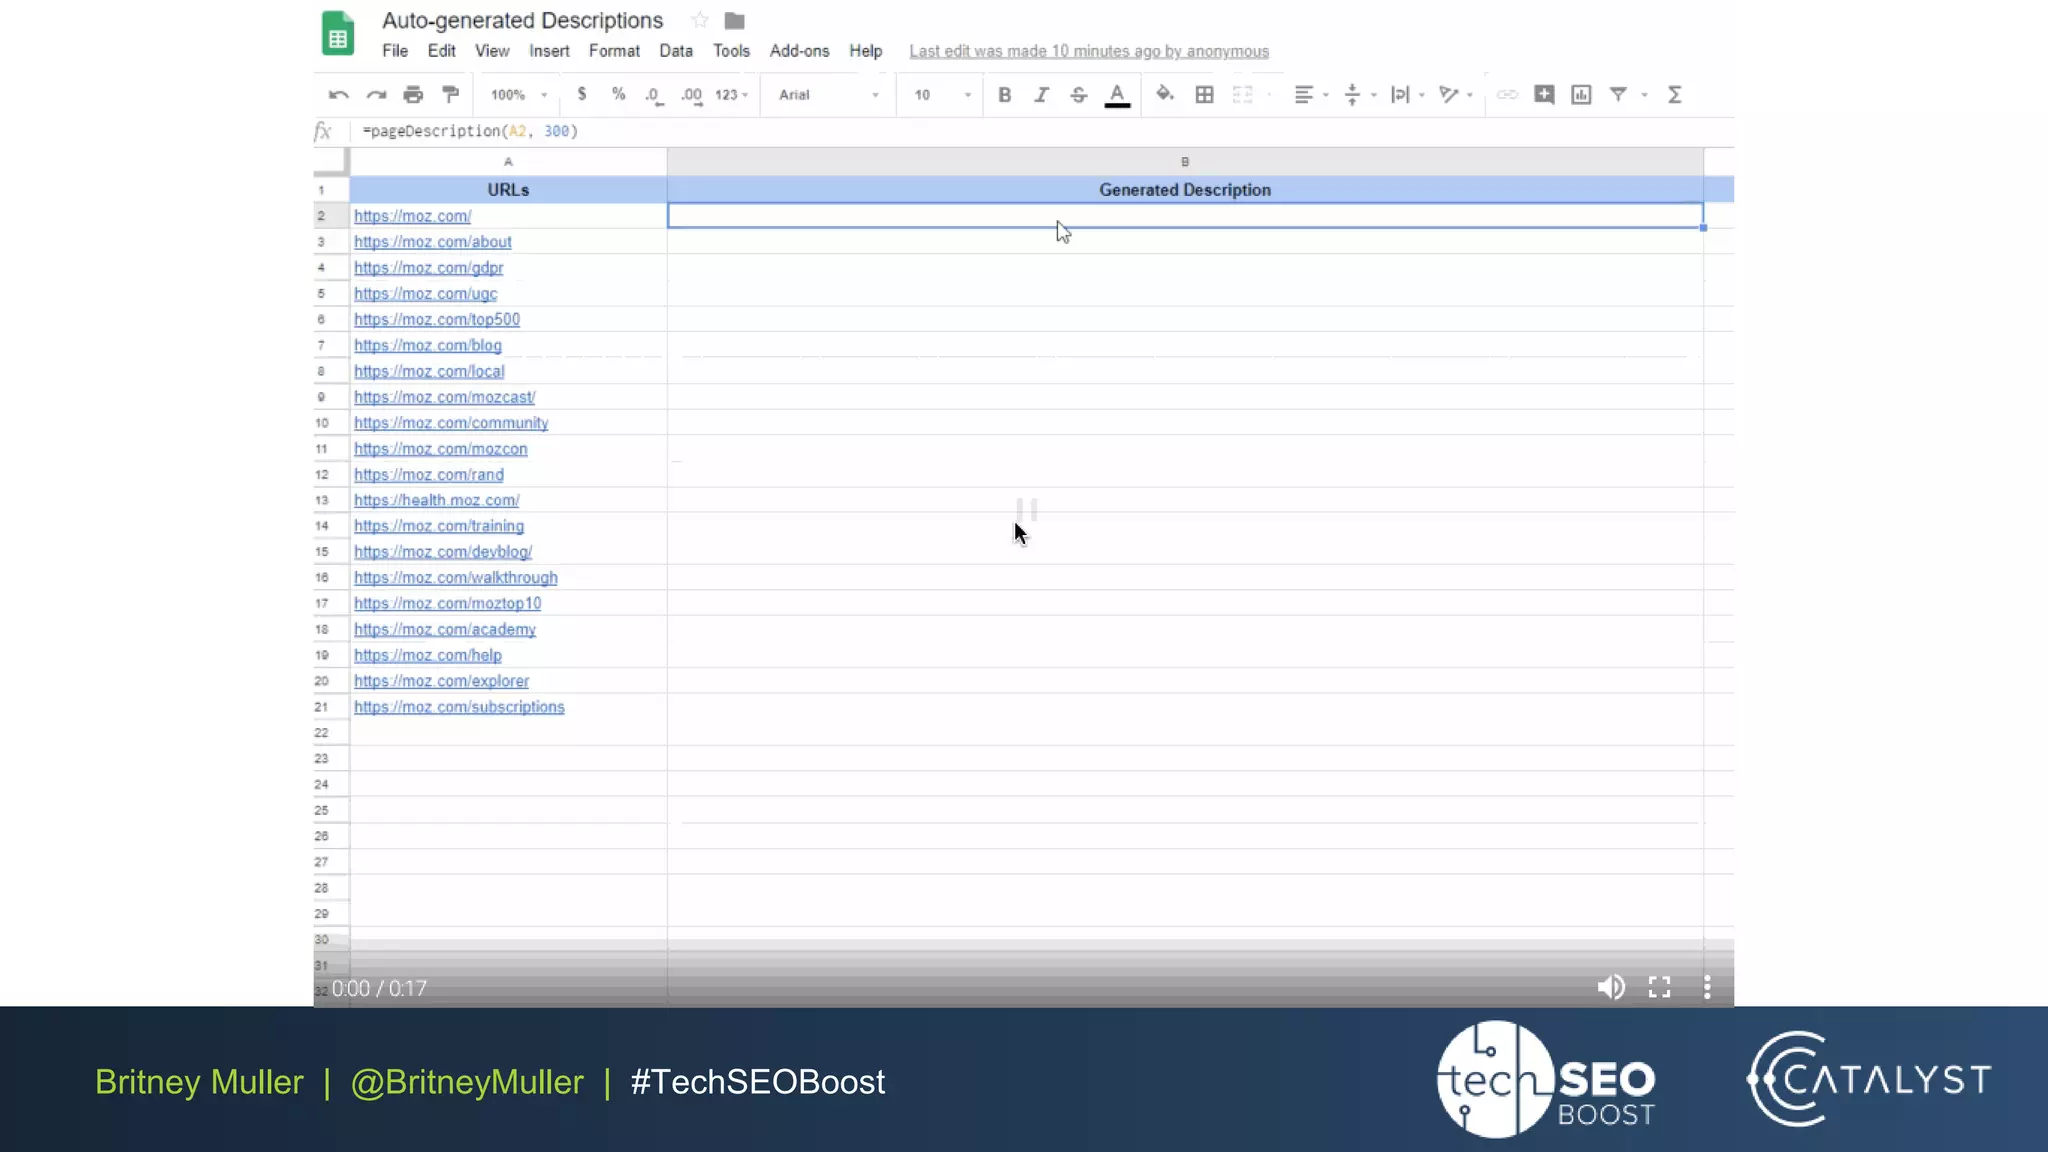This screenshot has height=1152, width=2048.
Task: Open the 100% zoom dropdown
Action: (x=519, y=95)
